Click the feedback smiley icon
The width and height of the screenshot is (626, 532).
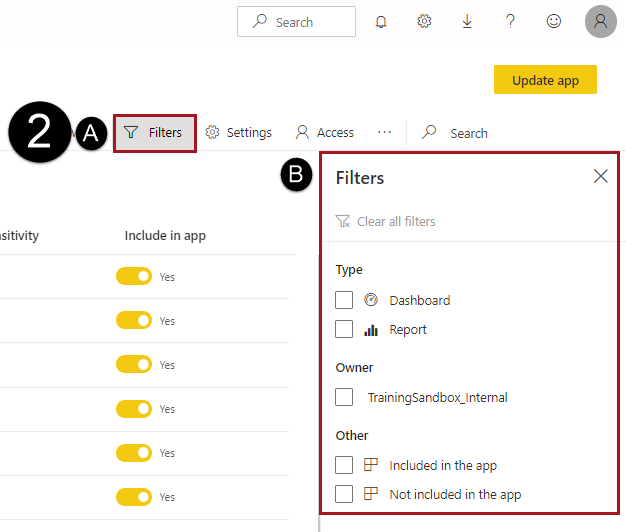(x=554, y=21)
